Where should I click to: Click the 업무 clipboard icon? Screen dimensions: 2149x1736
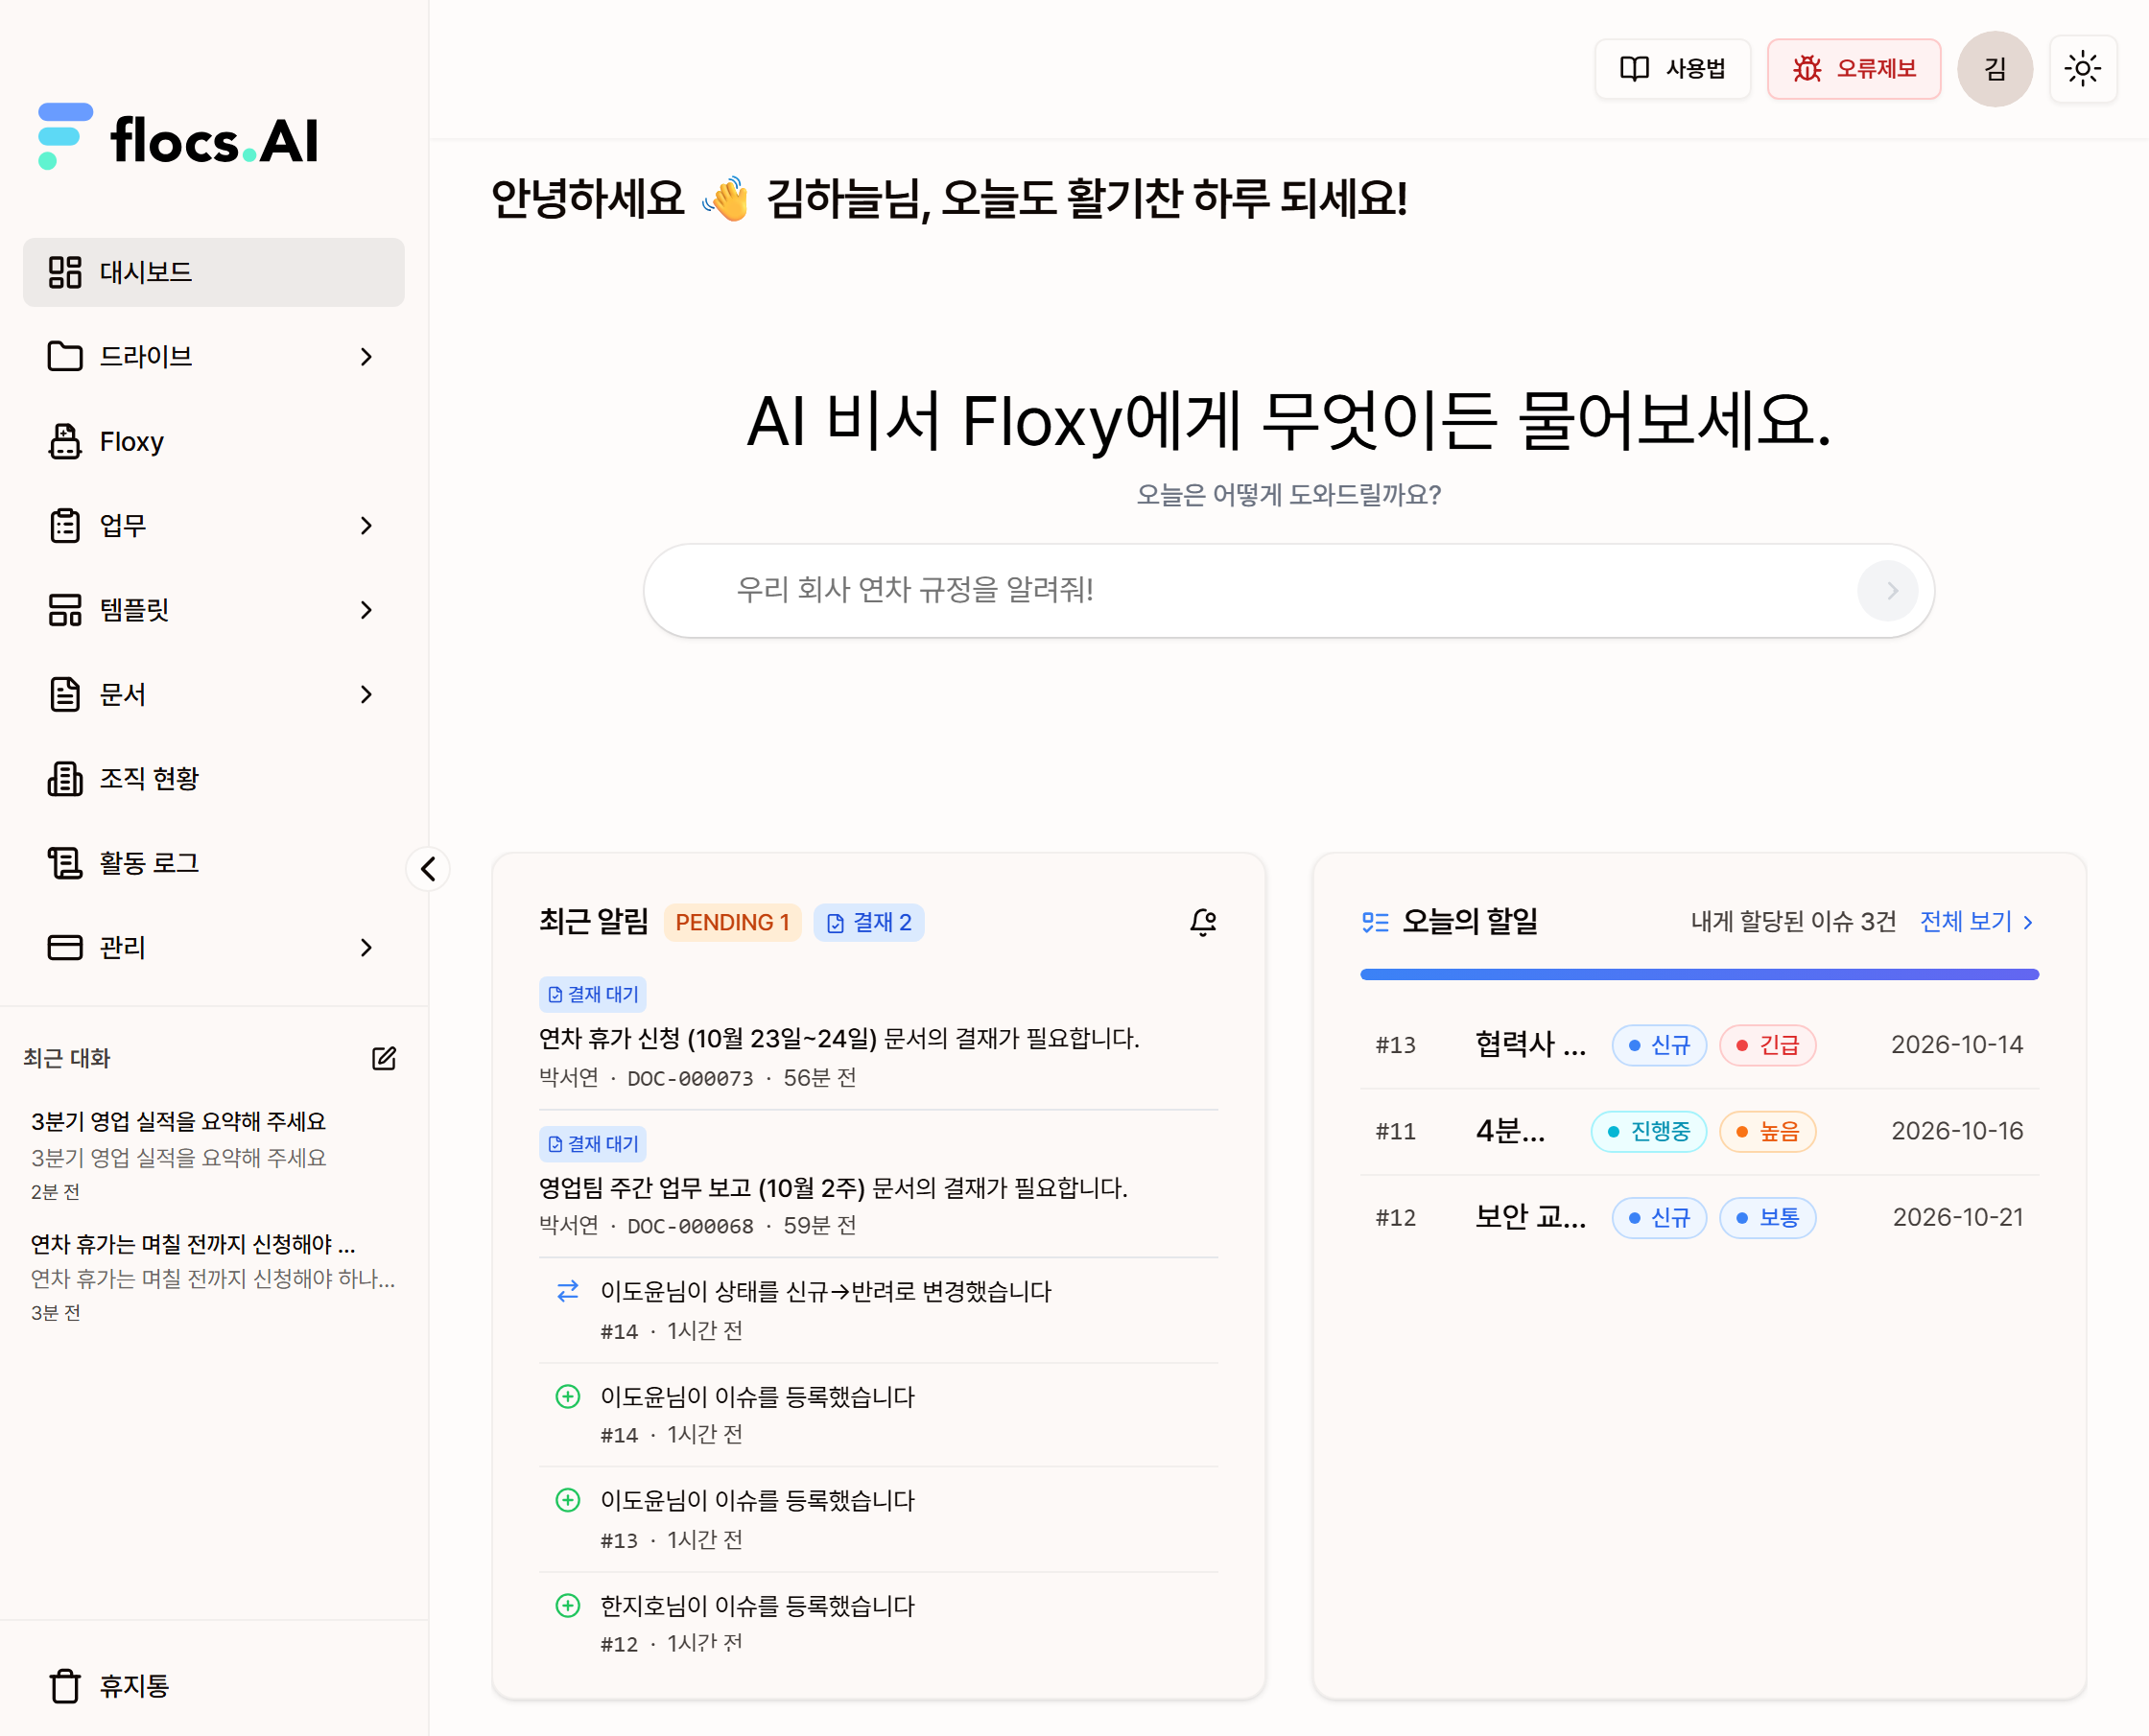[65, 525]
